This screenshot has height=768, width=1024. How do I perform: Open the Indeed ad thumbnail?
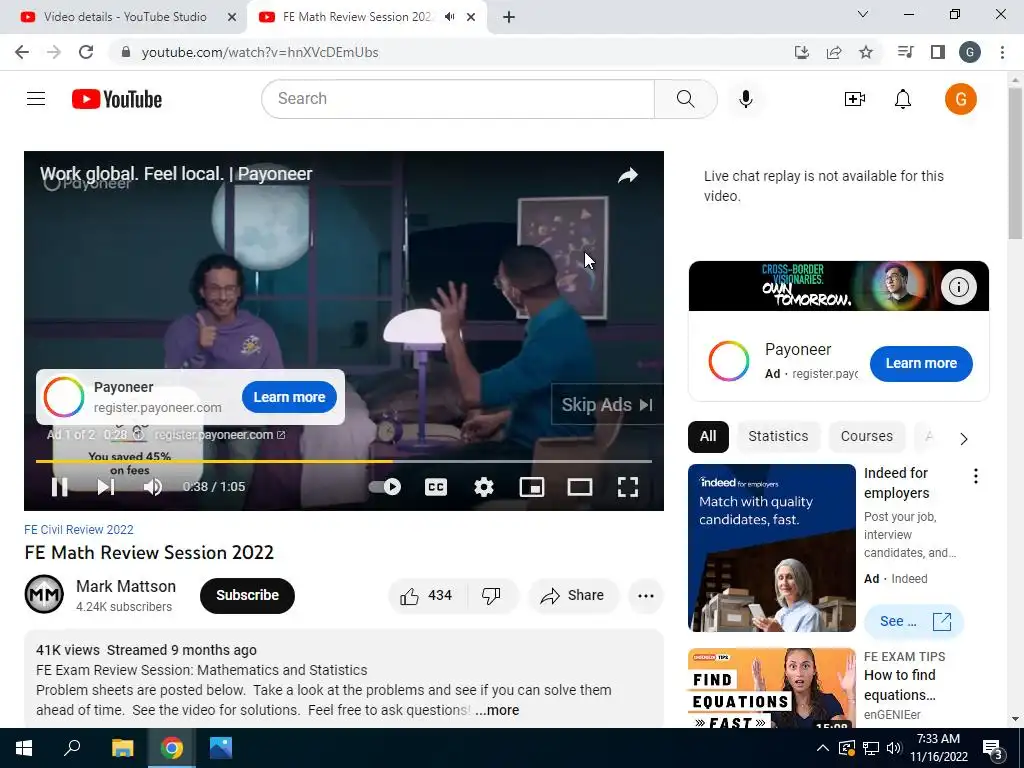point(772,548)
